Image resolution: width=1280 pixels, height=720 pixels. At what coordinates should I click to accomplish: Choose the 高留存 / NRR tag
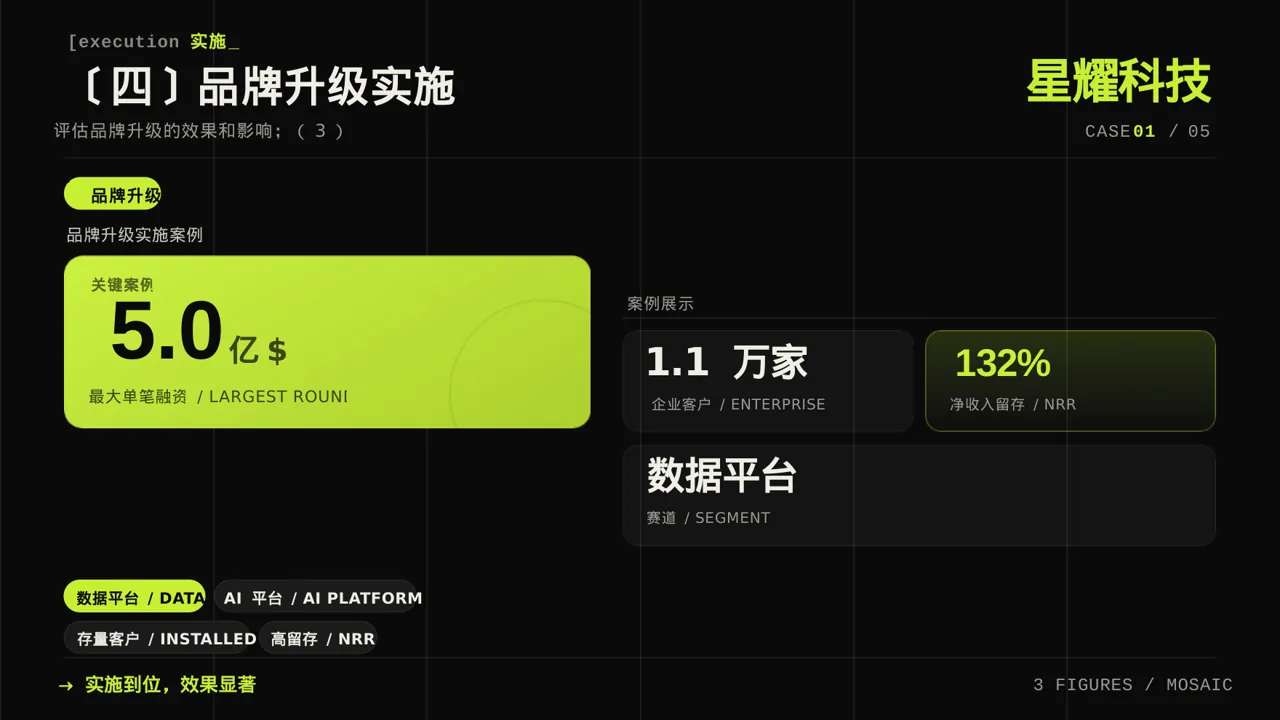click(318, 638)
